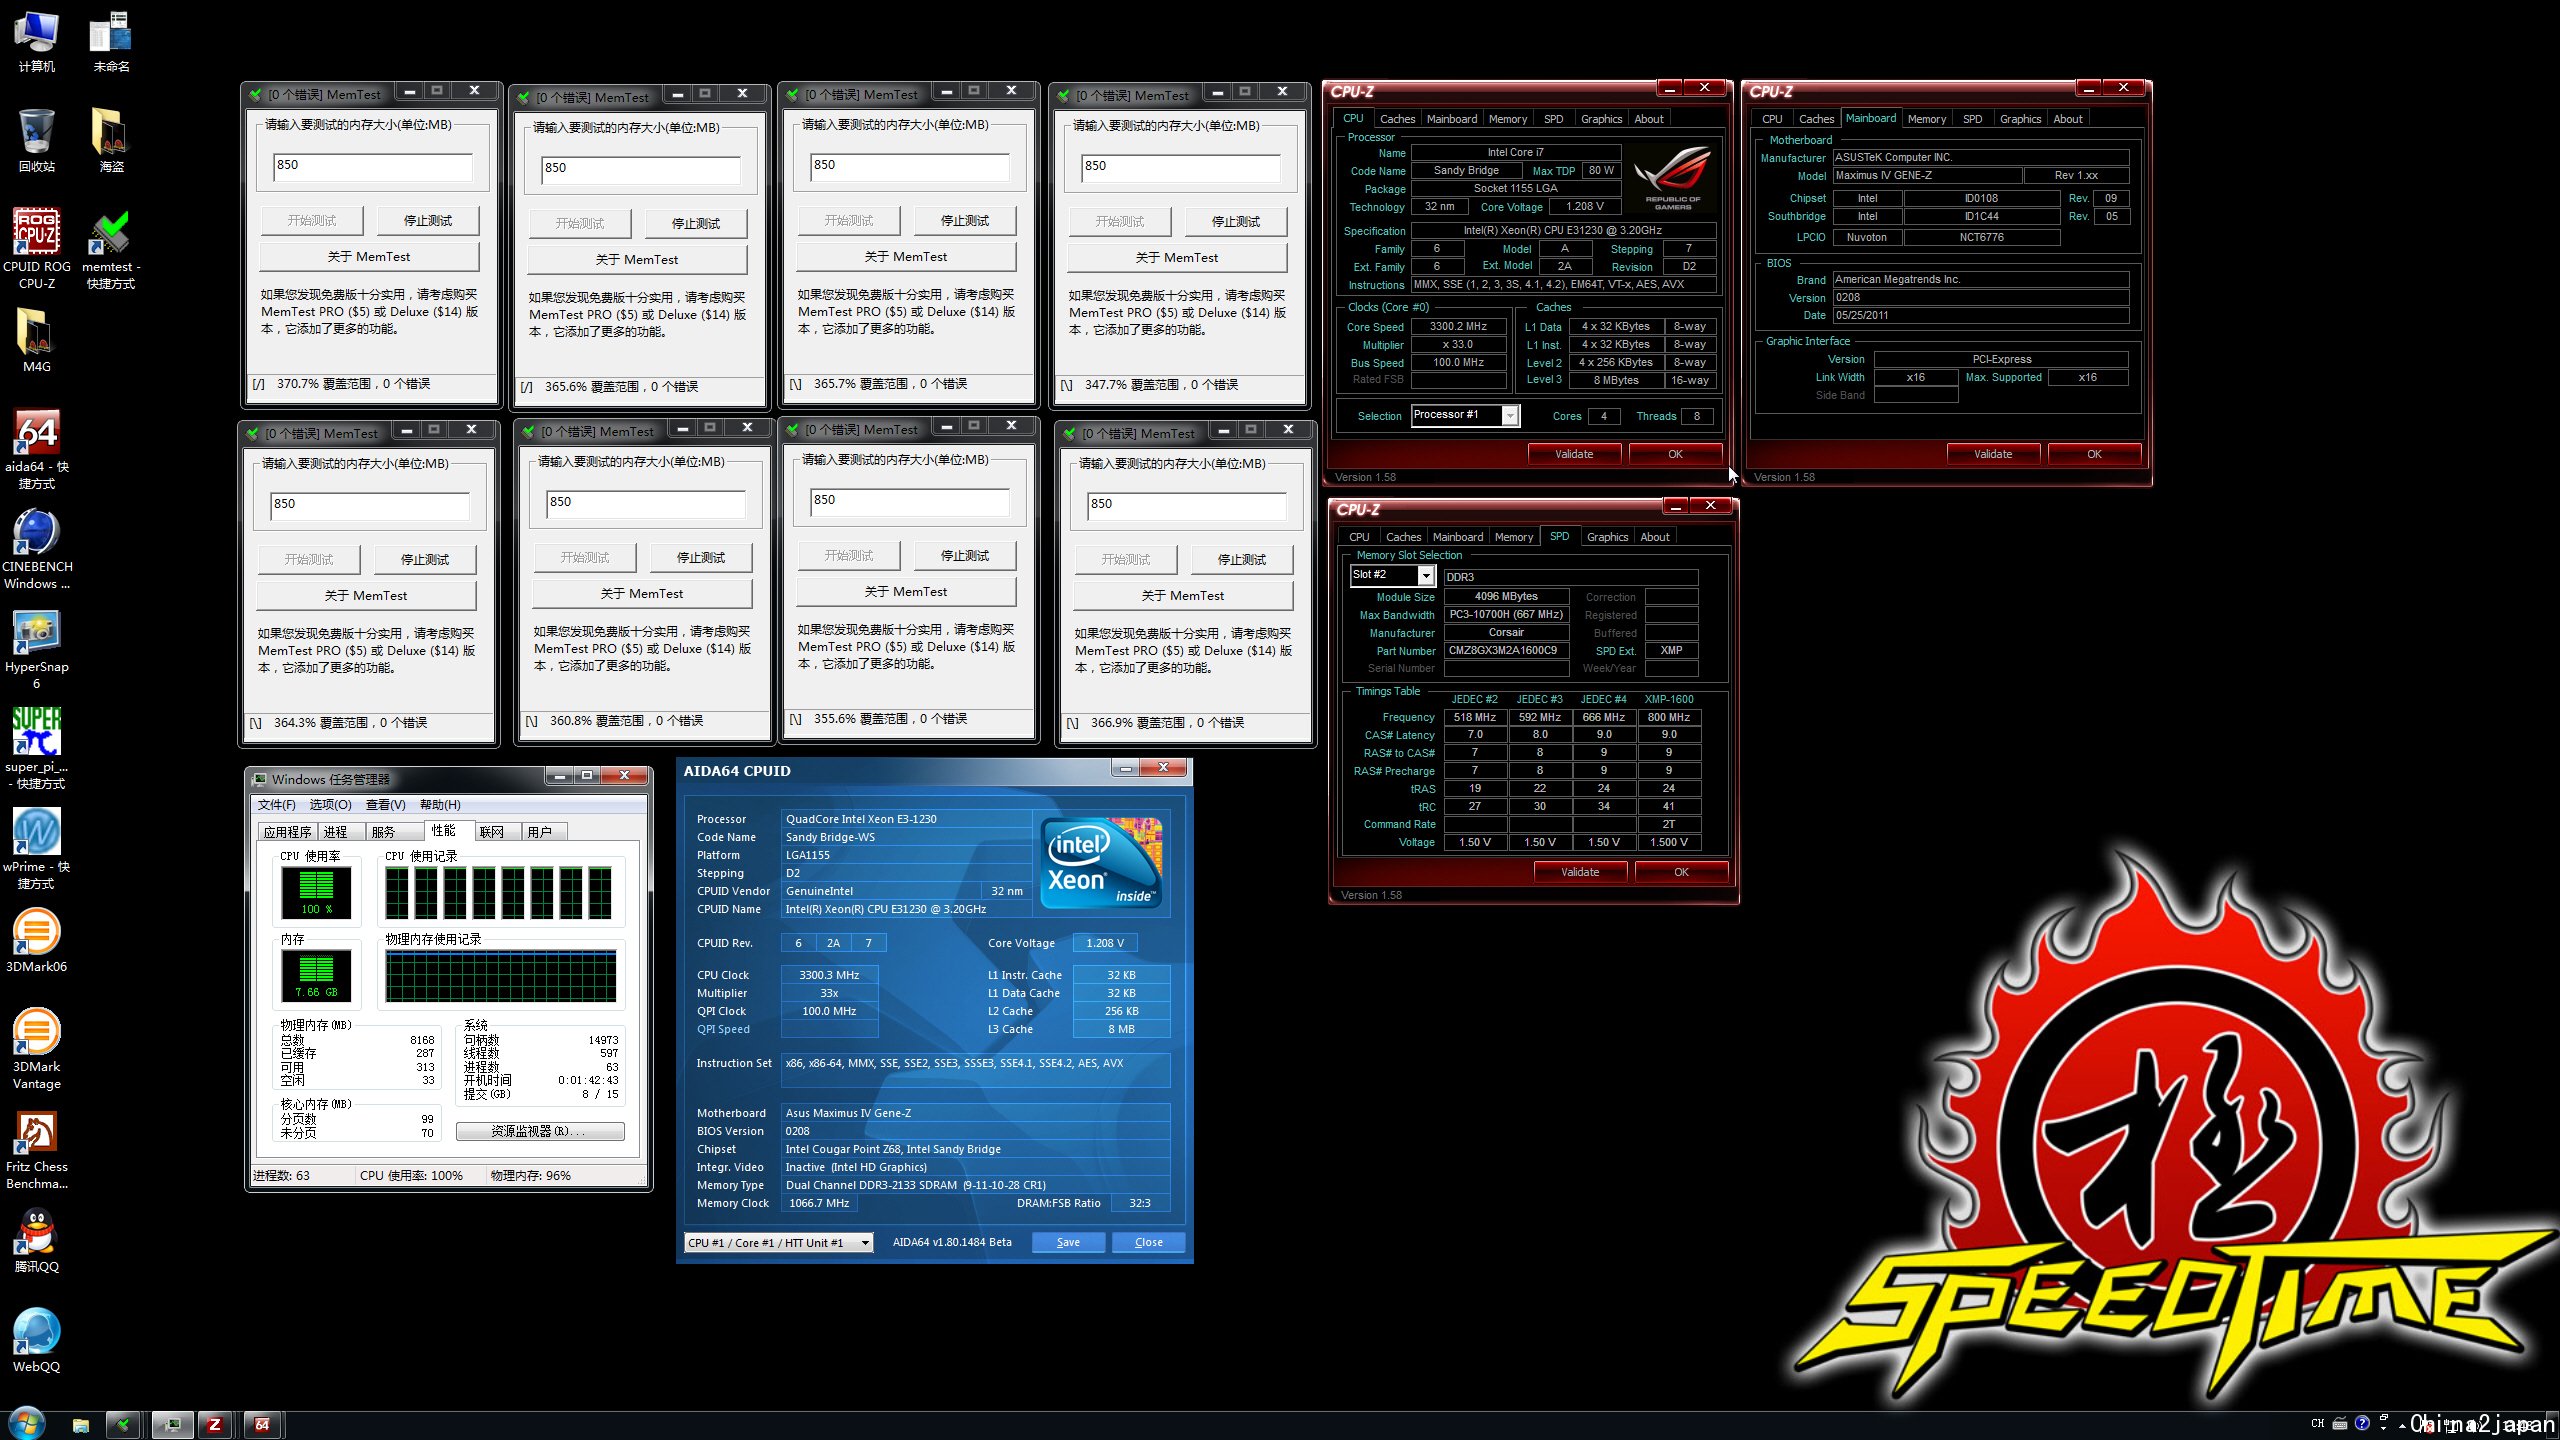Click the CH language indicator in the tray

click(x=2318, y=1423)
